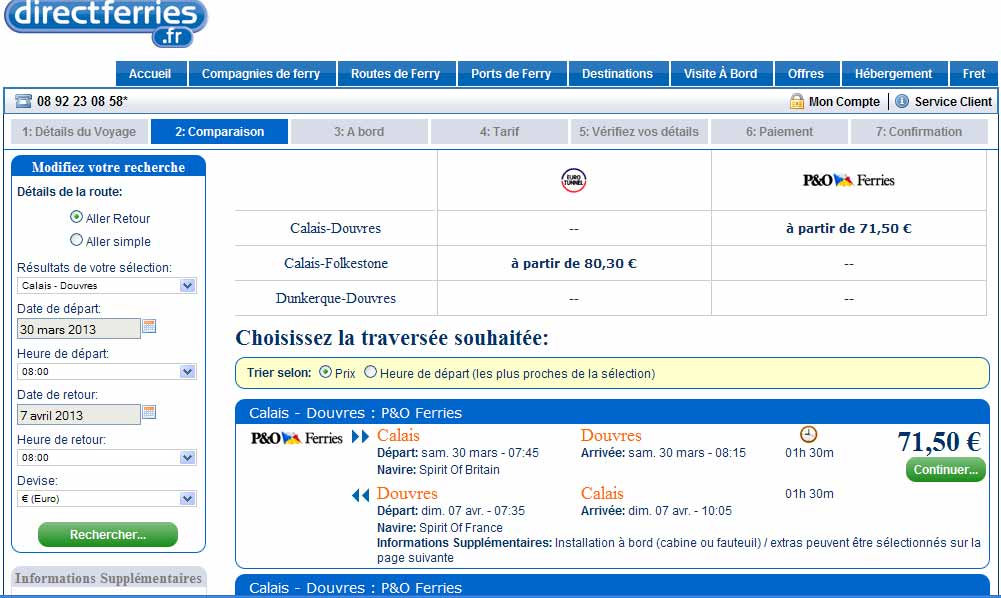The height and width of the screenshot is (598, 1001).
Task: Open calendar icon for Date de départ
Action: [x=149, y=326]
